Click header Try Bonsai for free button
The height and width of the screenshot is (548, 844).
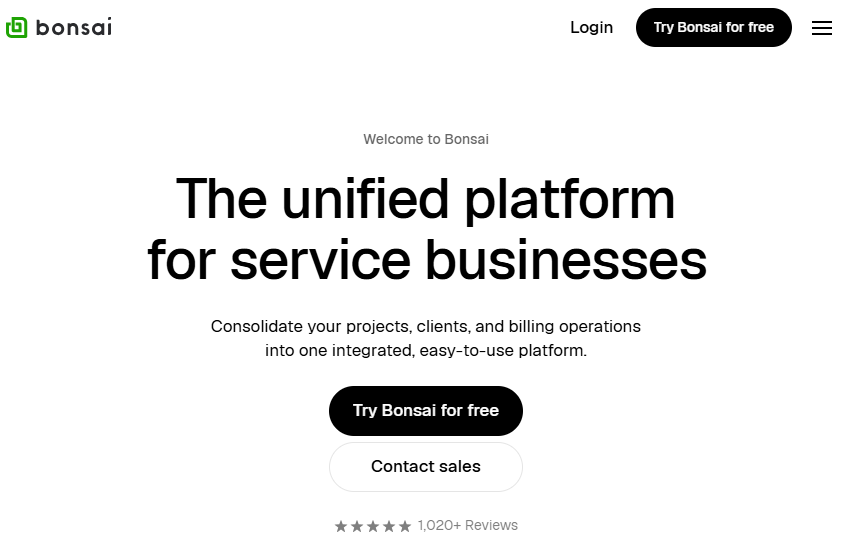tap(714, 27)
